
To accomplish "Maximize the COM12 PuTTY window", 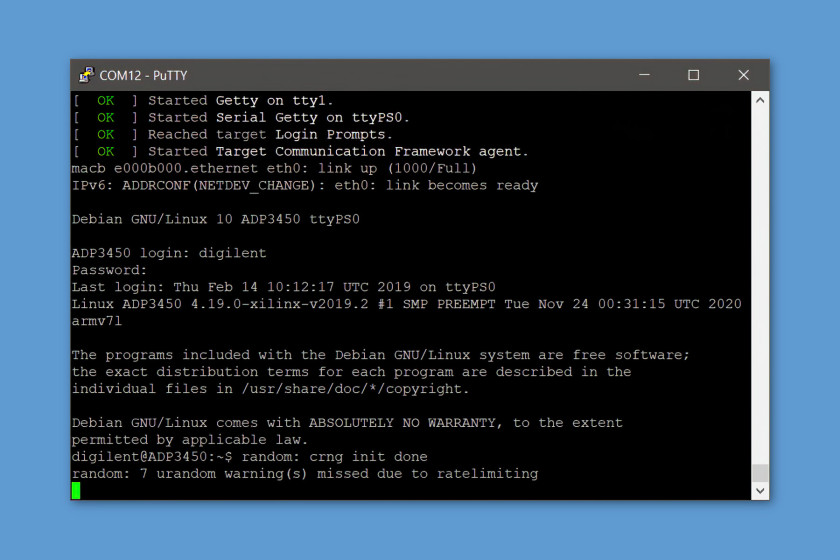I will 694,75.
